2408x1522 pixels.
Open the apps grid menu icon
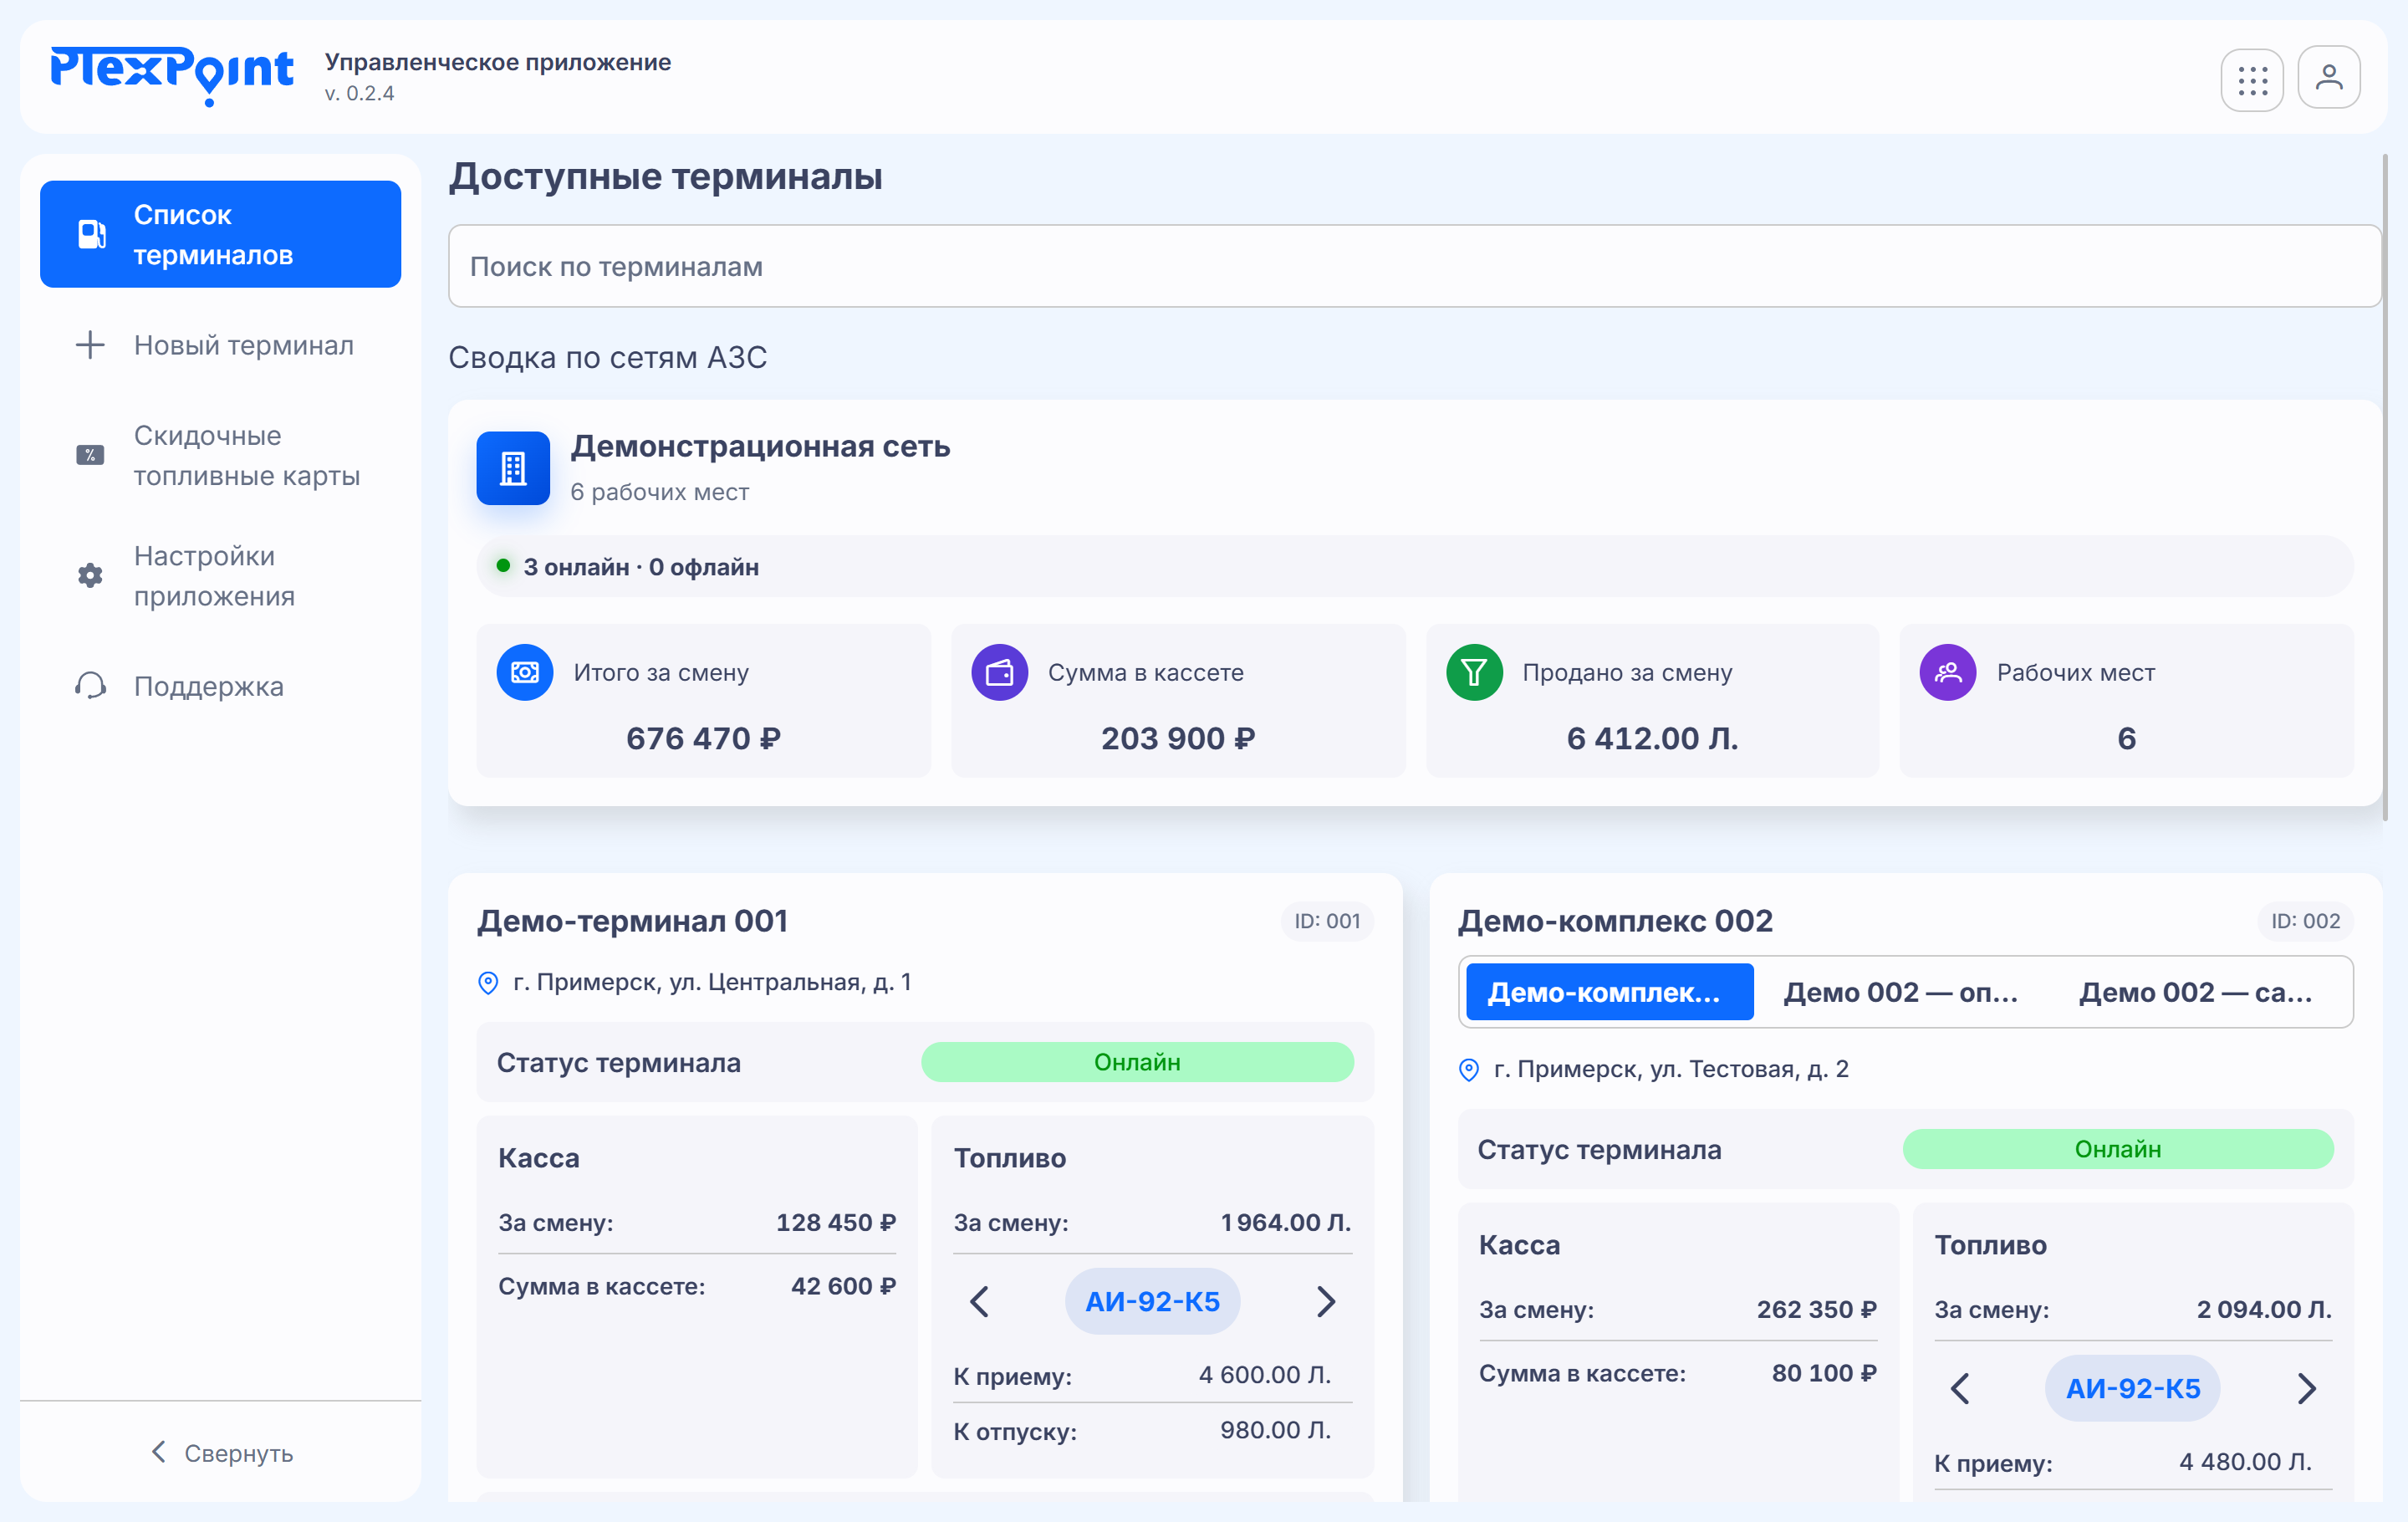pyautogui.click(x=2252, y=80)
